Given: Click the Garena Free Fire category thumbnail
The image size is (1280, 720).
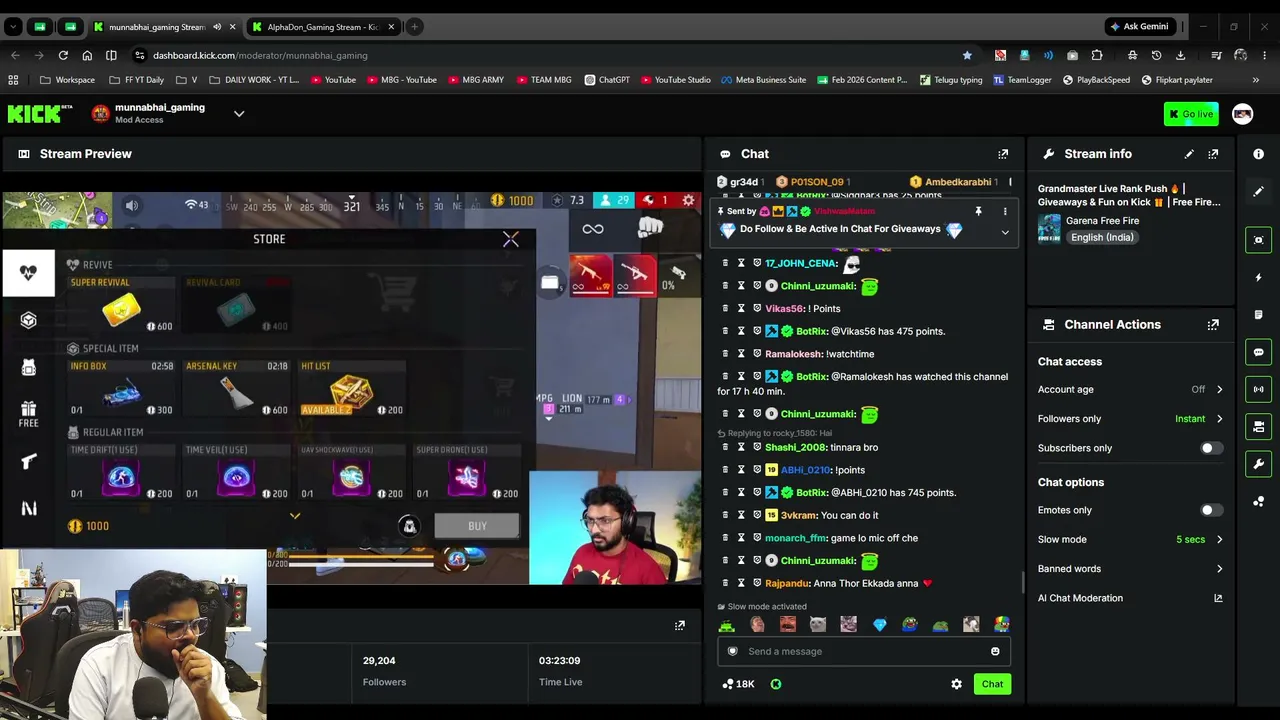Looking at the screenshot, I should point(1049,229).
